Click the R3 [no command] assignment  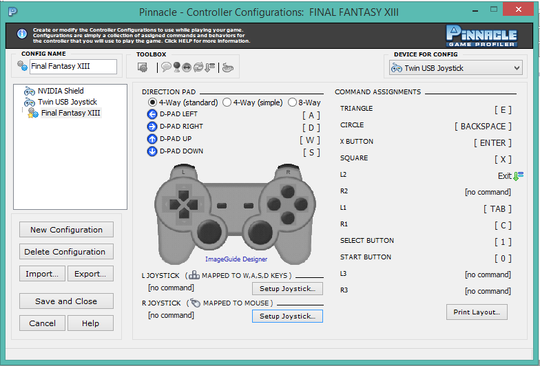tap(488, 291)
